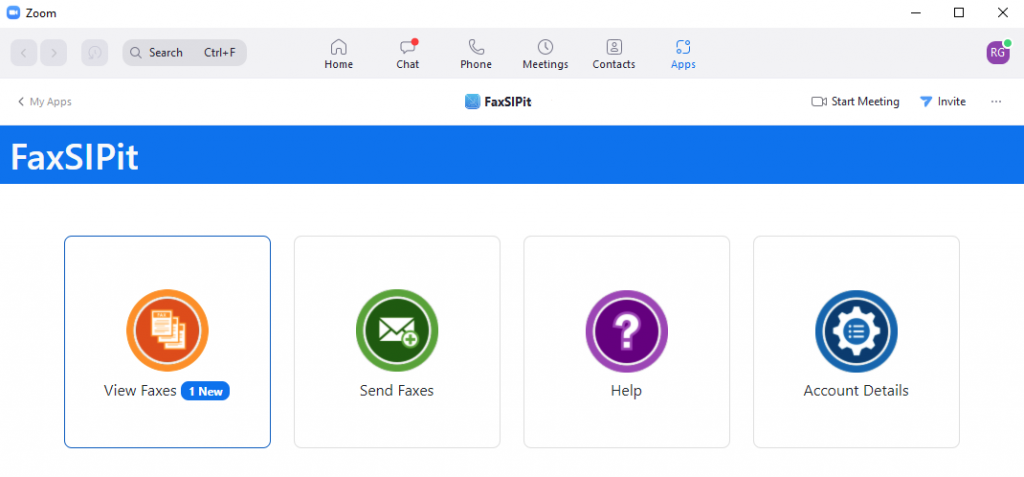Screen dimensions: 1024x477
Task: Select the Apps tab
Action: click(x=683, y=54)
